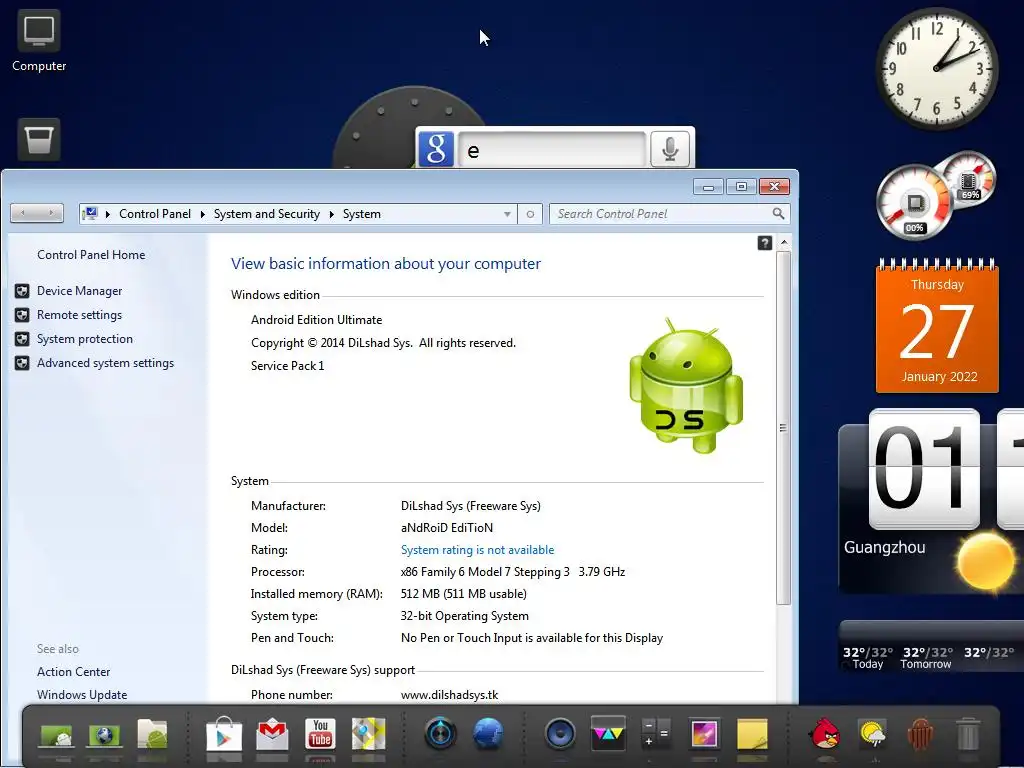The width and height of the screenshot is (1024, 768).
Task: Activate the microphone voice search button
Action: (669, 149)
